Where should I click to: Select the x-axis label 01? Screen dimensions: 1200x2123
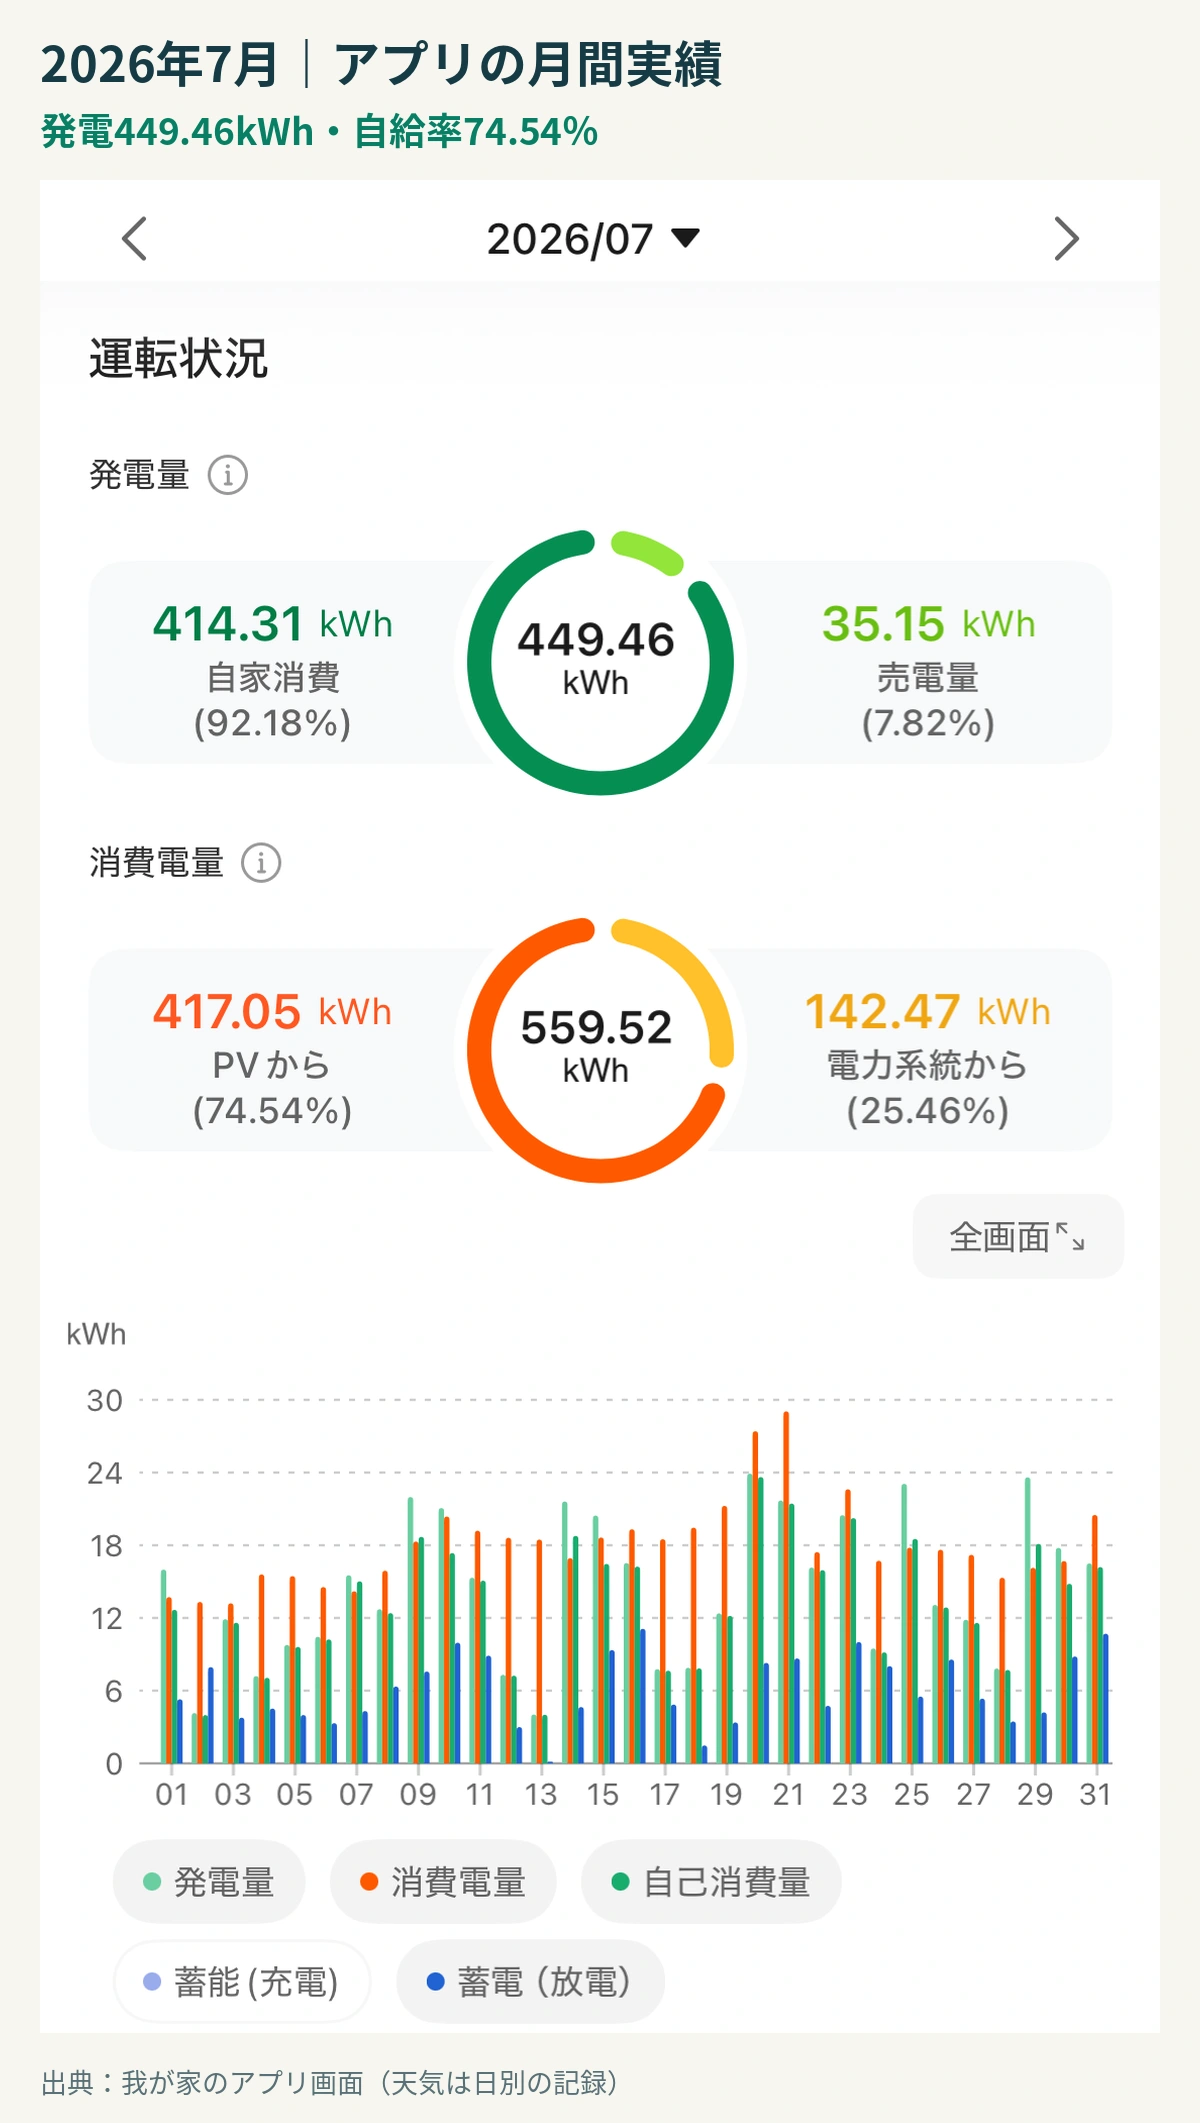point(171,1794)
